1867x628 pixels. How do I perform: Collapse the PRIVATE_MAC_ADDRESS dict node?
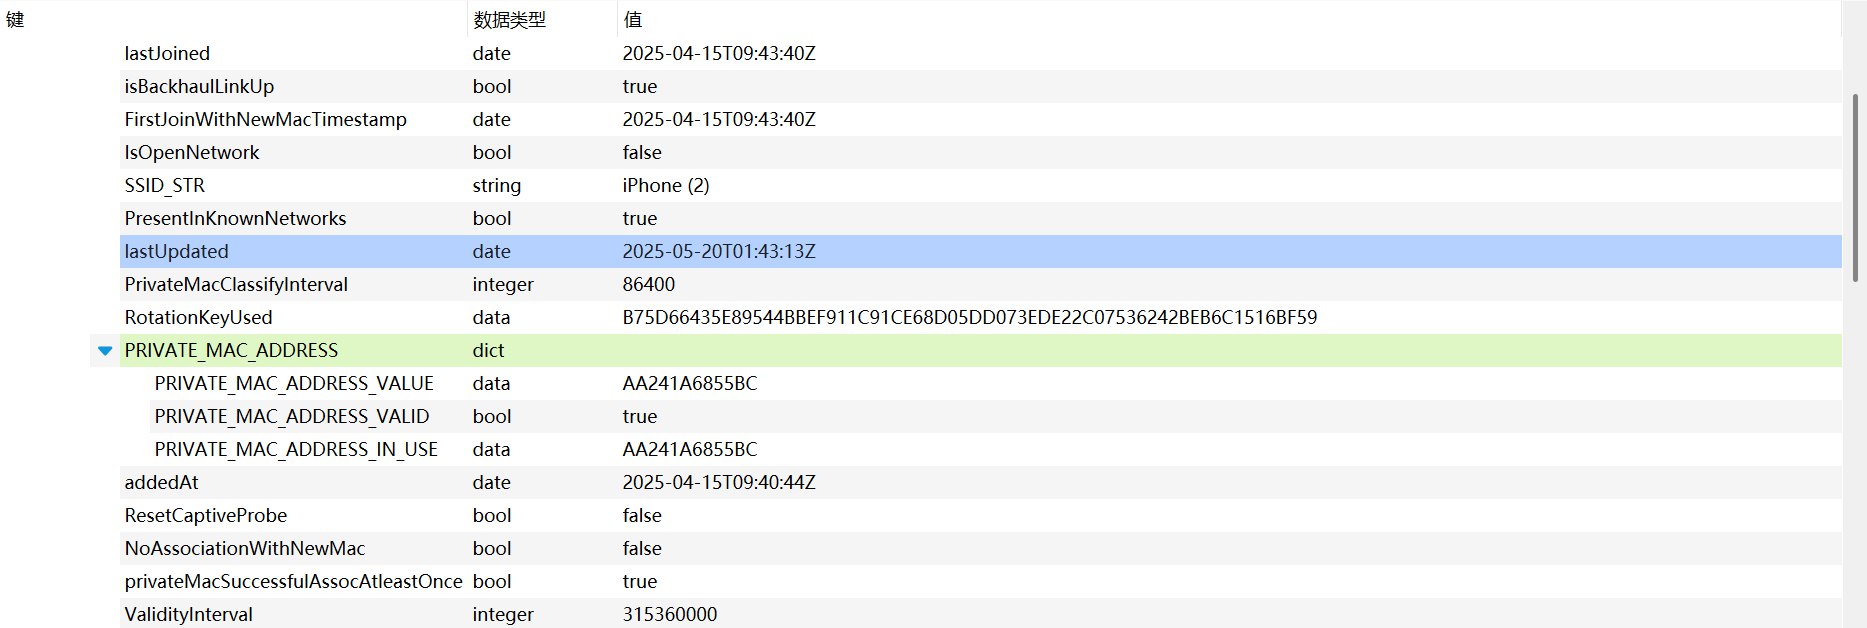105,351
